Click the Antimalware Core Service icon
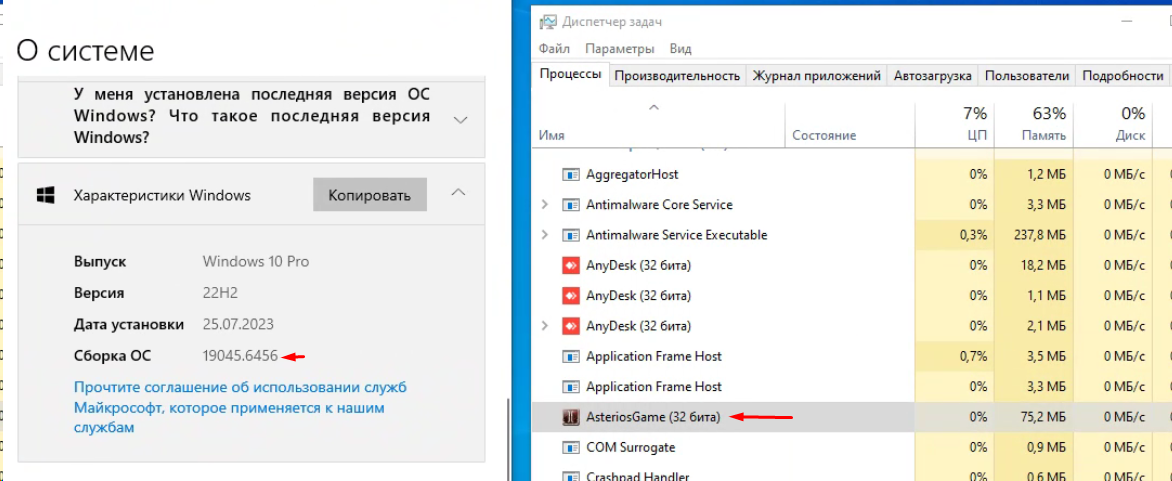This screenshot has width=1172, height=481. click(571, 205)
